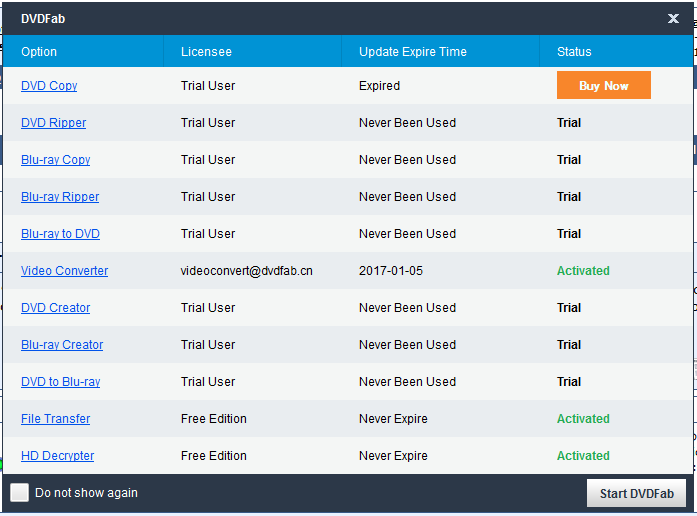The image size is (697, 516).
Task: Open the Video Converter link
Action: [x=64, y=271]
